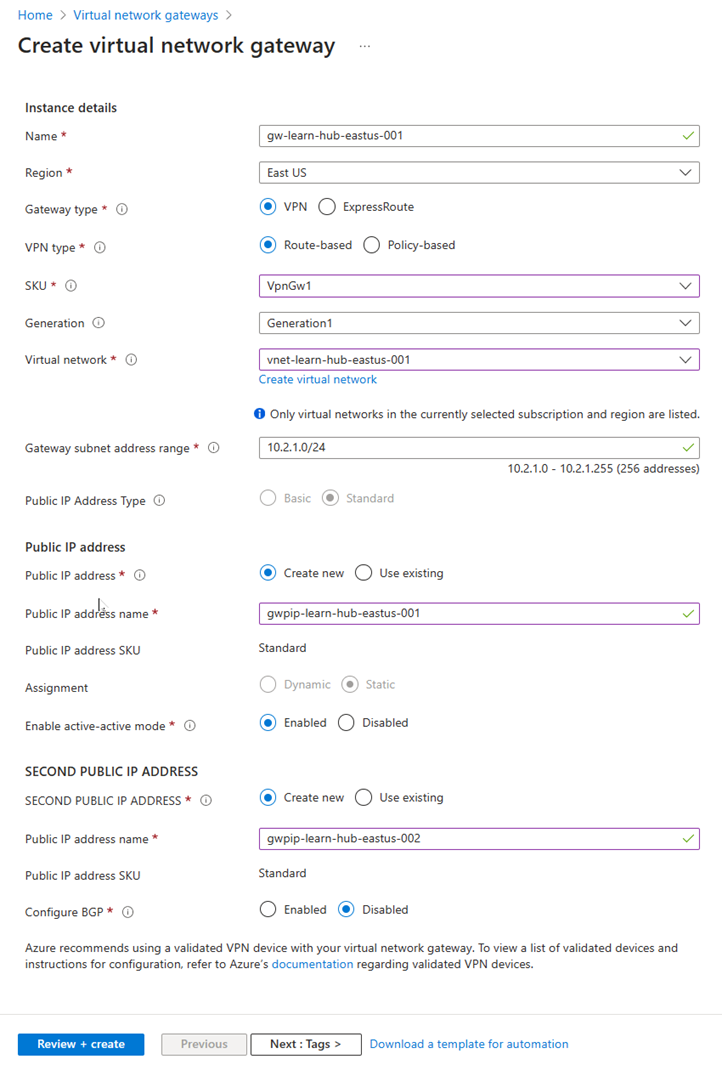Select the ExpressRoute gateway type
This screenshot has width=722, height=1065.
[x=327, y=207]
